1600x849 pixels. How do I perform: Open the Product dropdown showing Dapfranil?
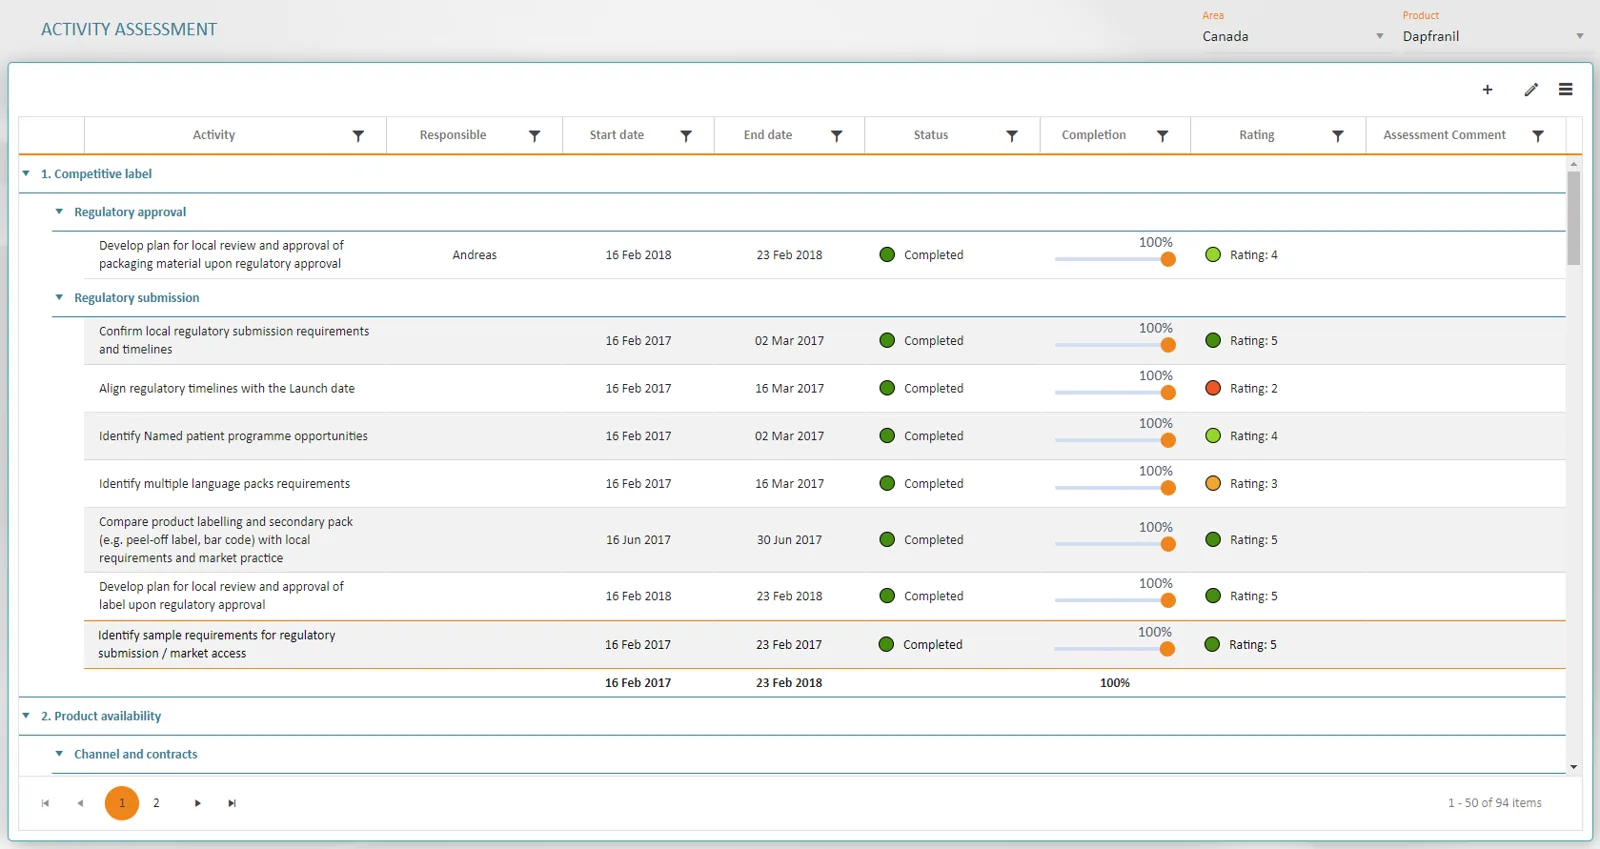coord(1494,36)
